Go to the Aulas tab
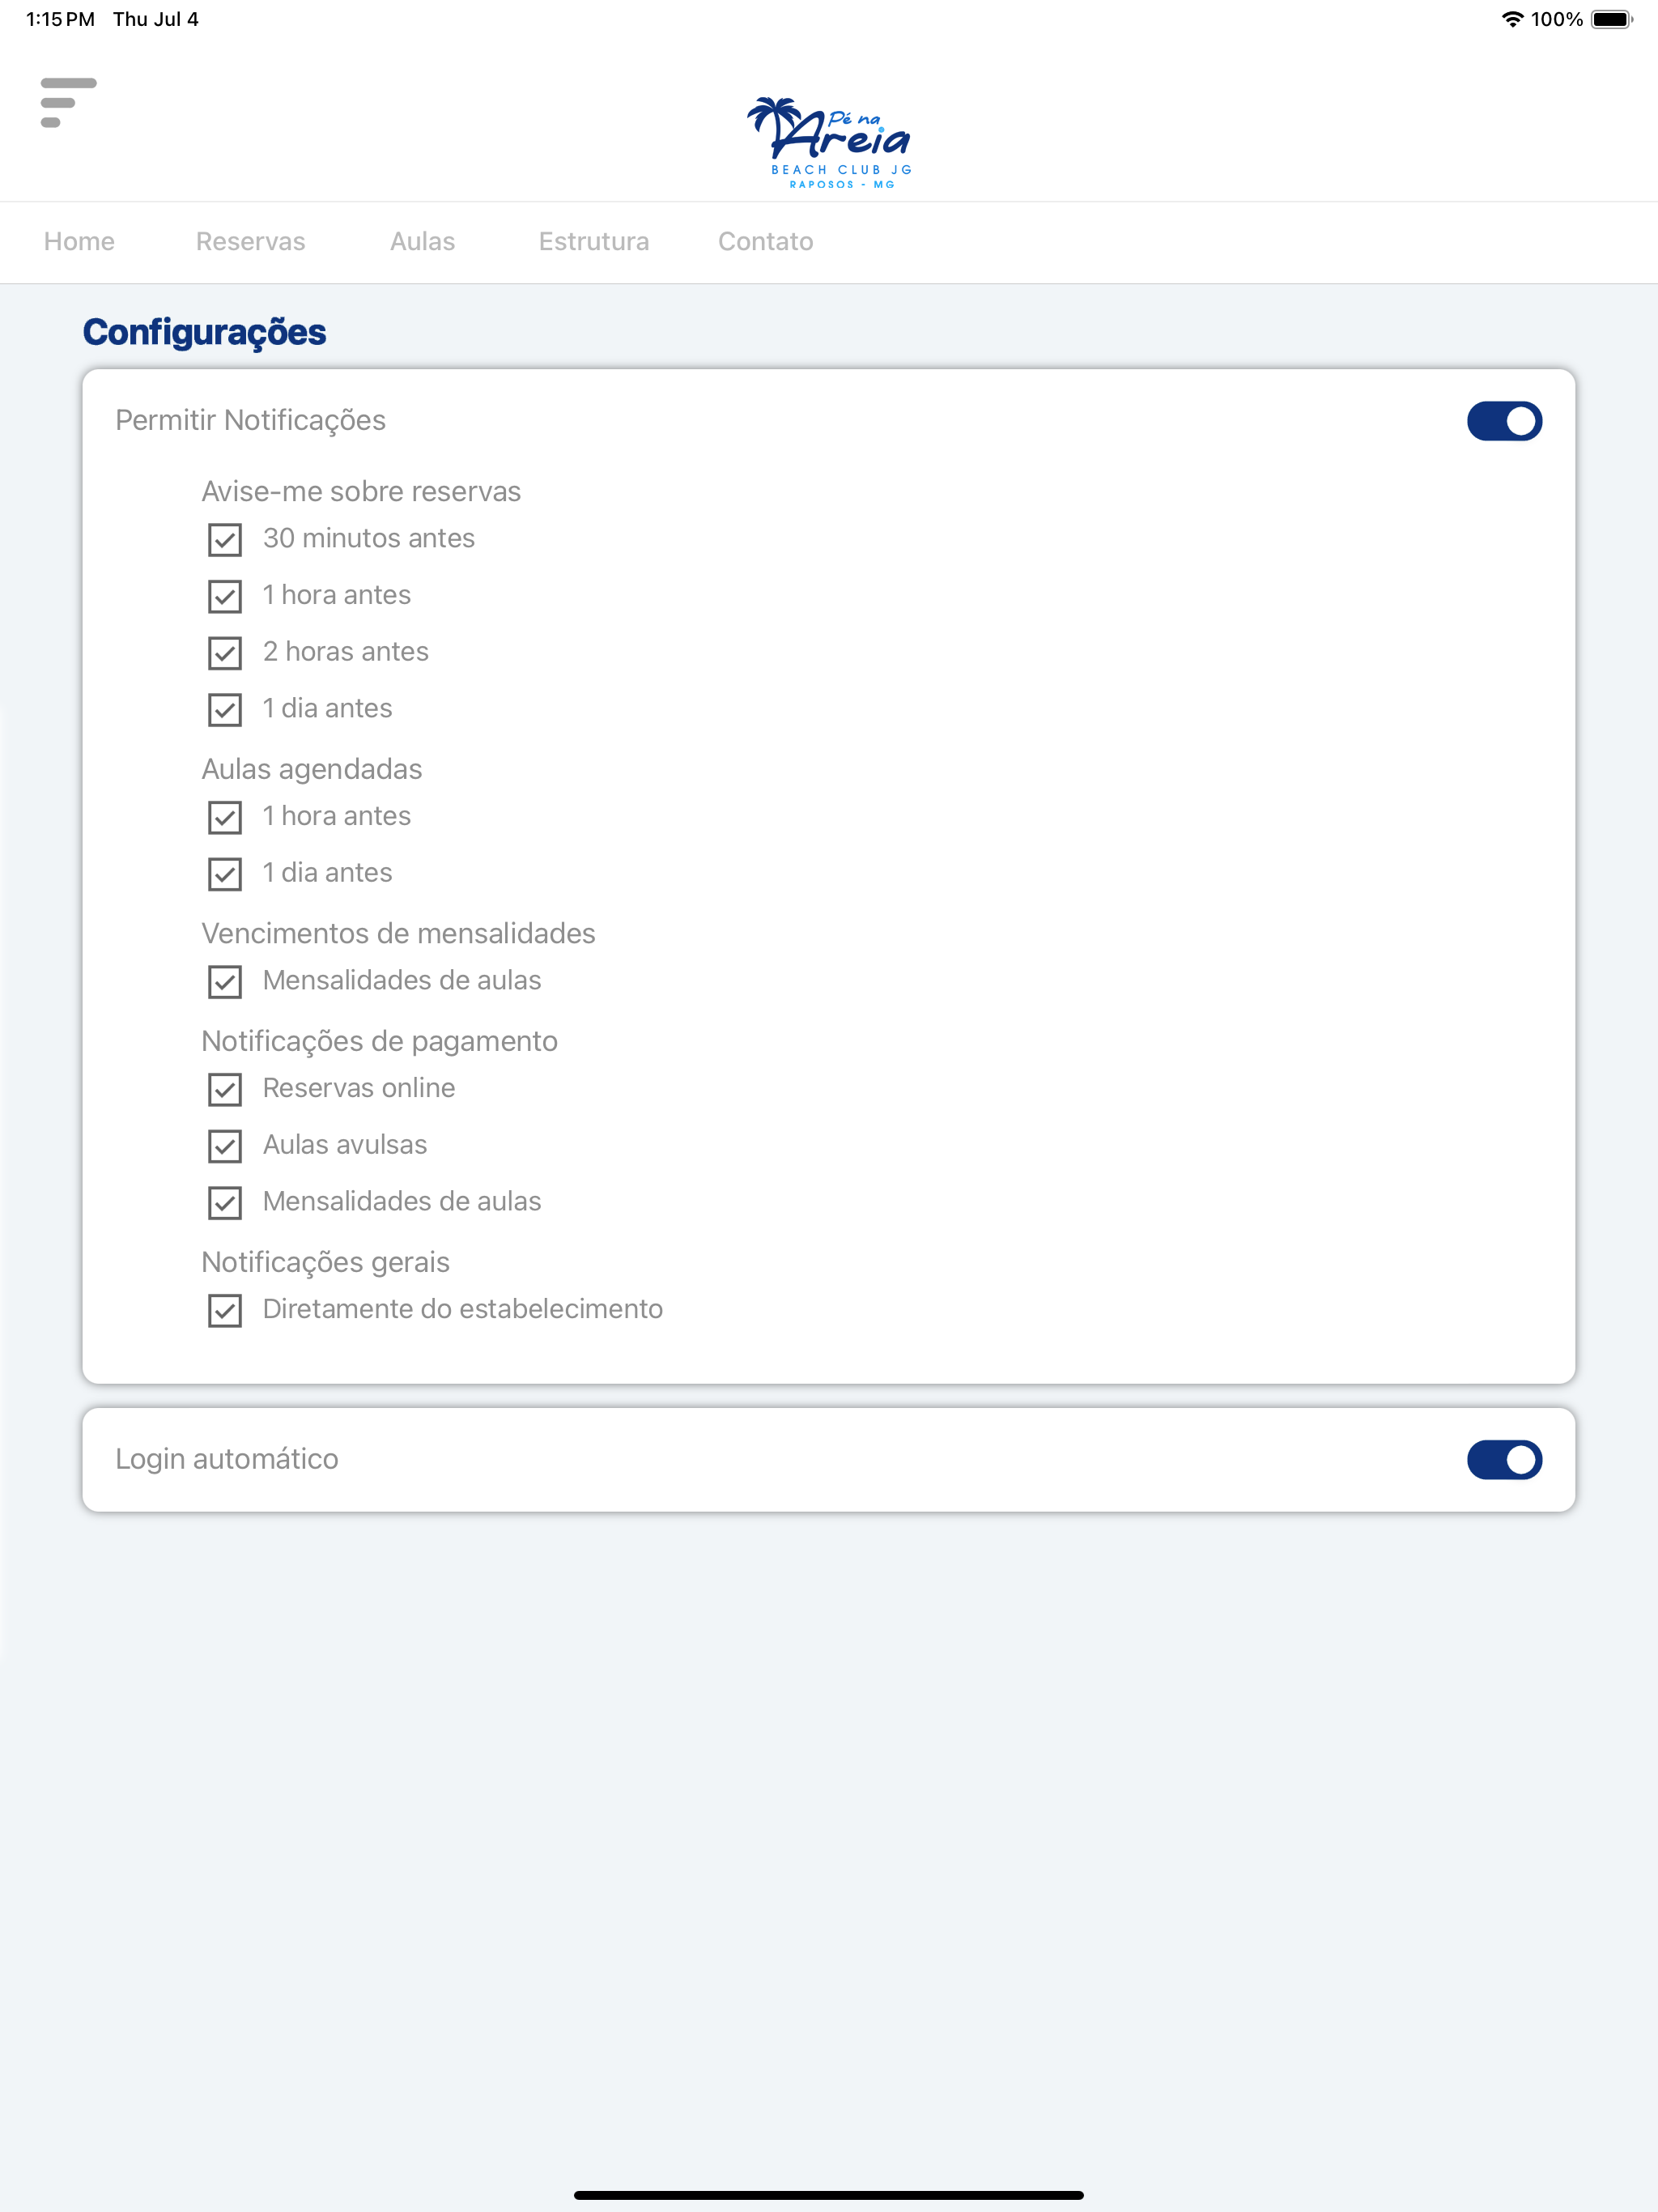Screen dimensions: 1658x2212 coord(422,241)
